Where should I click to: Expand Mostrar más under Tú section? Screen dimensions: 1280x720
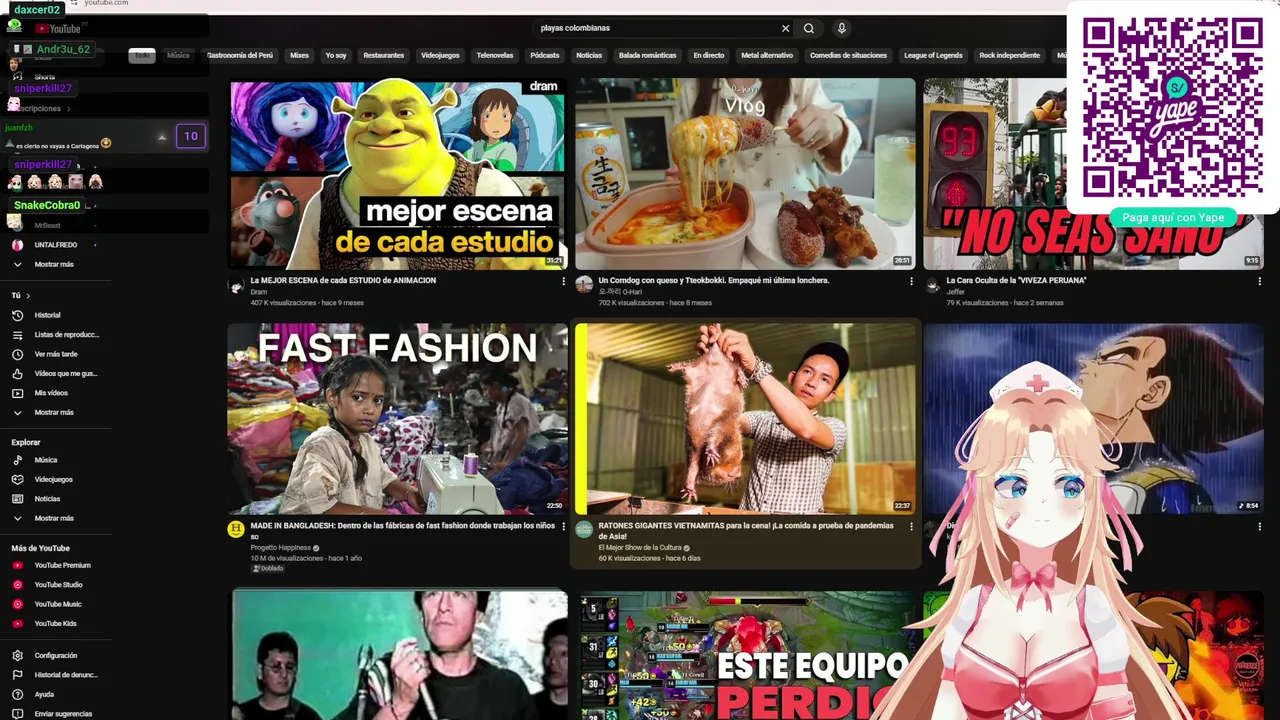(44, 412)
